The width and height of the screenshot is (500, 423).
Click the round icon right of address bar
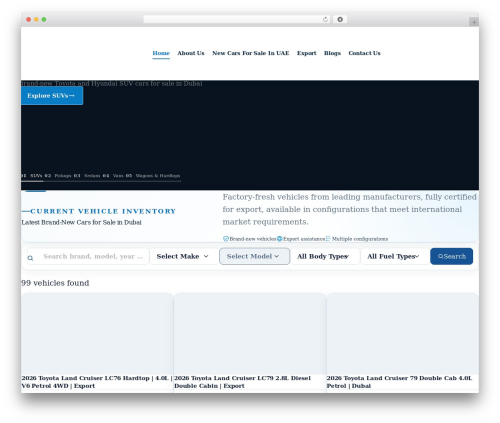[340, 19]
